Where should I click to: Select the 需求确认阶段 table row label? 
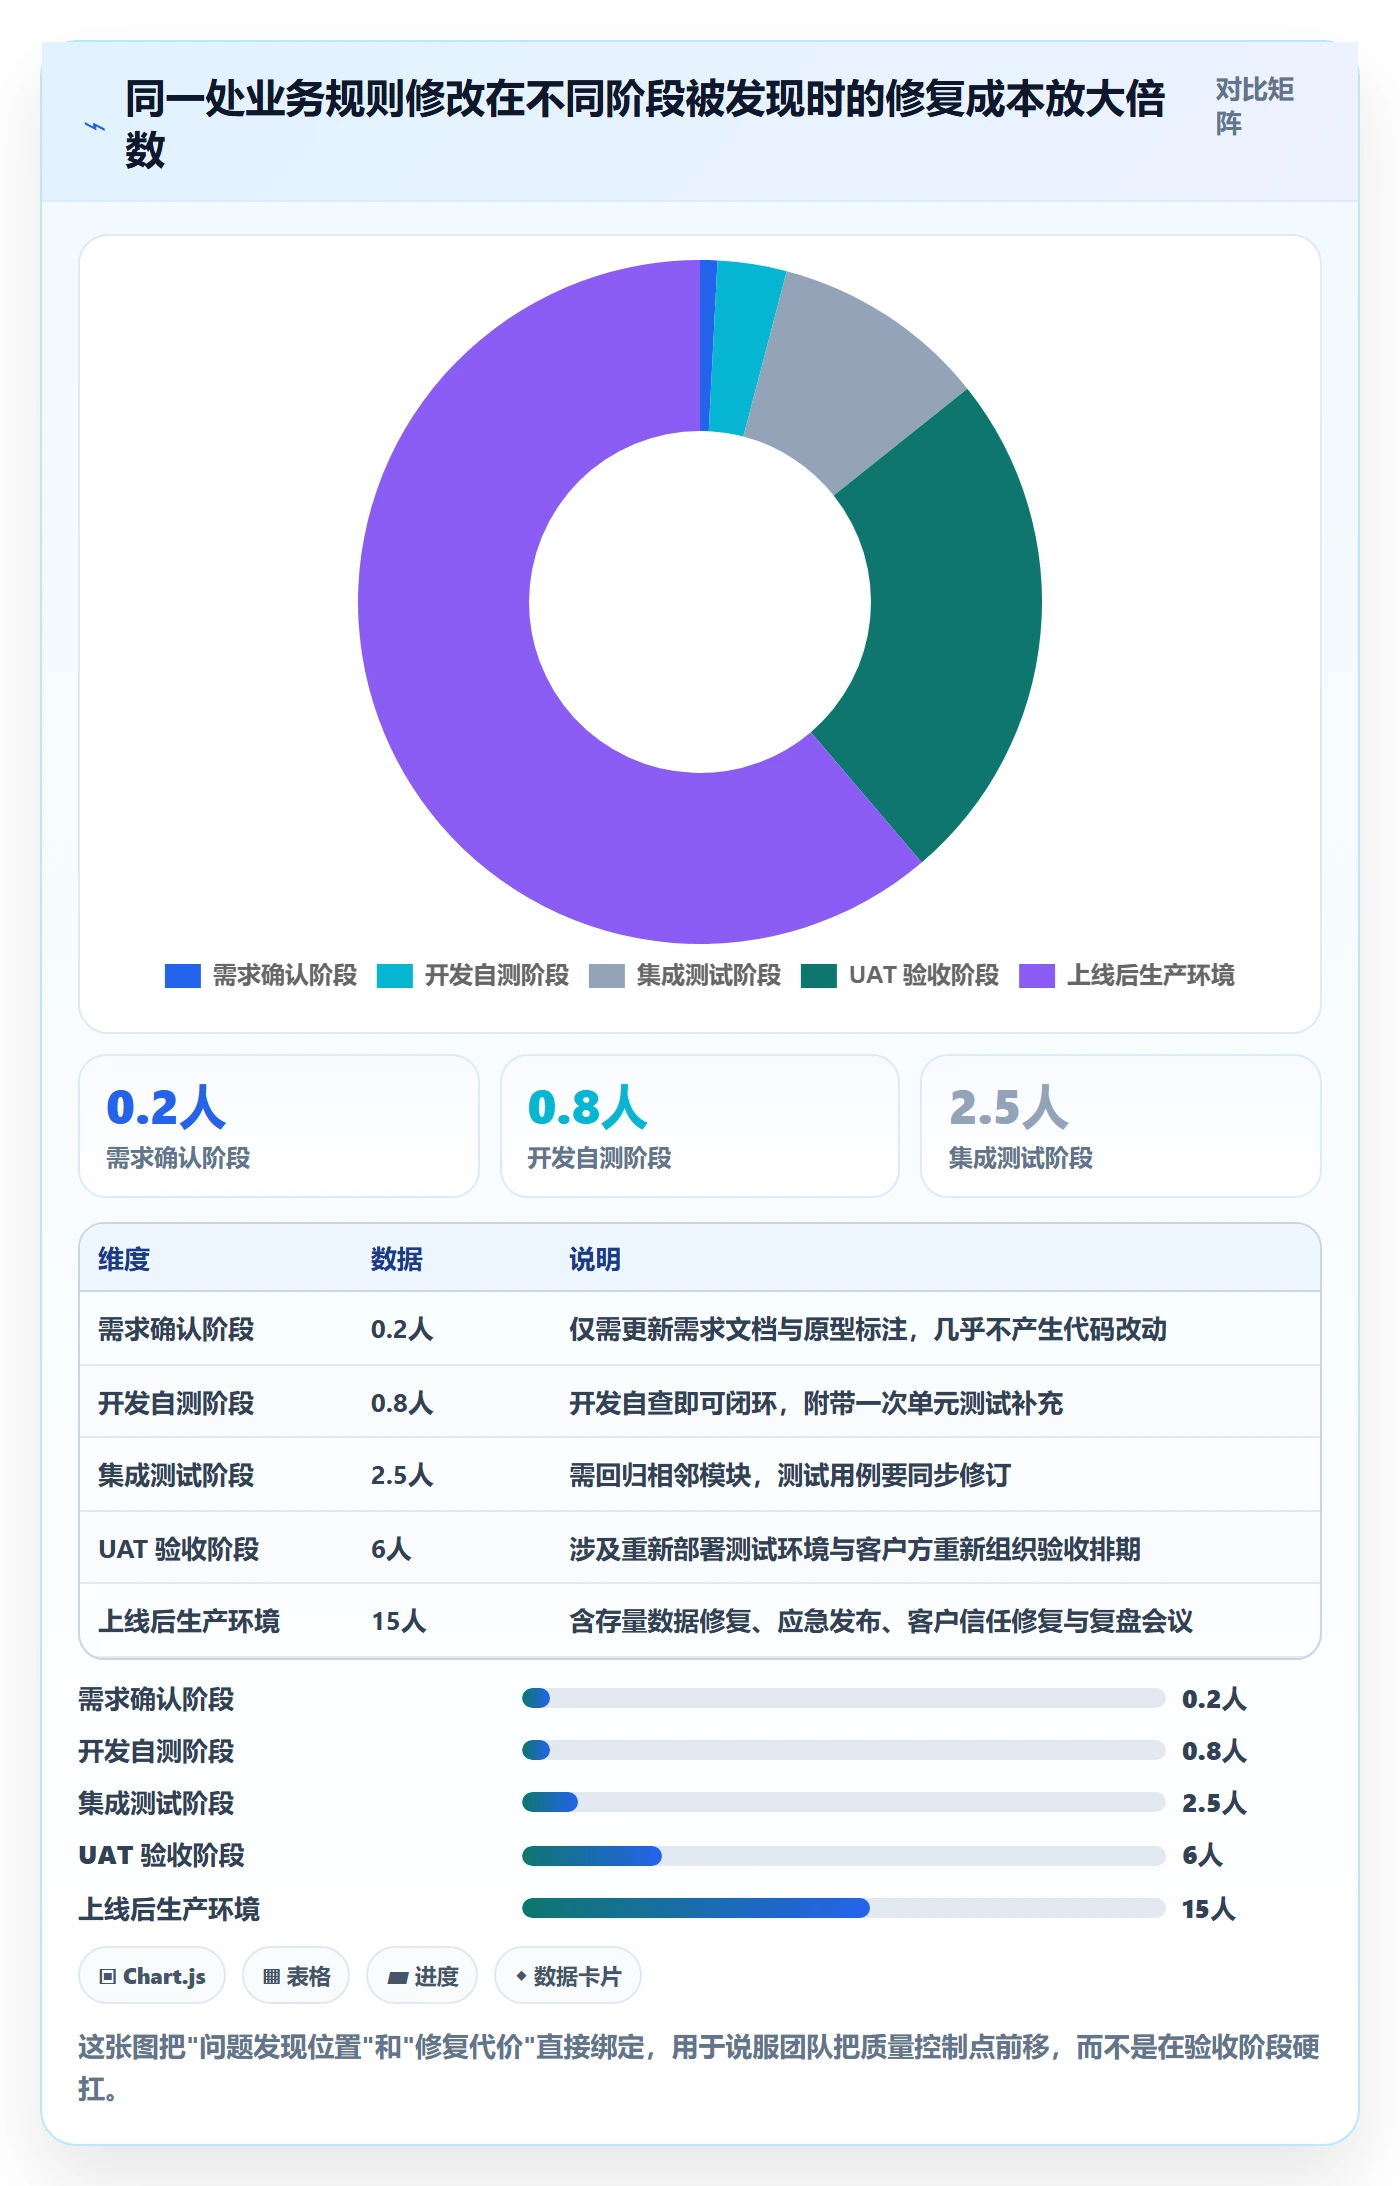point(176,1329)
